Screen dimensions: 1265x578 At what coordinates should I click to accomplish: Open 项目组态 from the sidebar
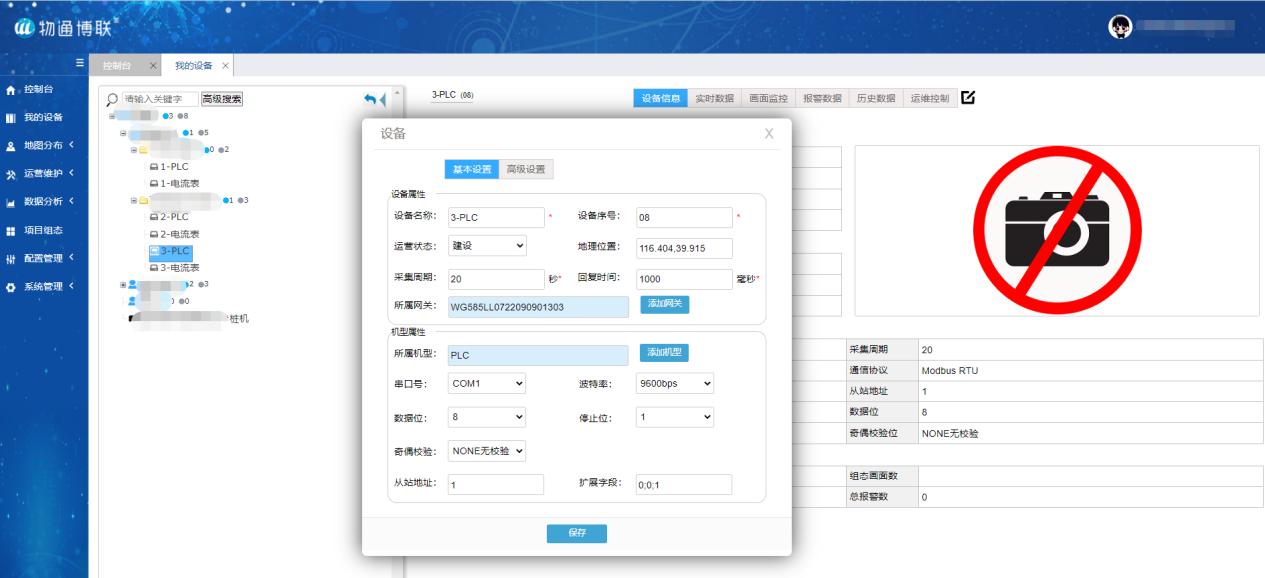(42, 230)
